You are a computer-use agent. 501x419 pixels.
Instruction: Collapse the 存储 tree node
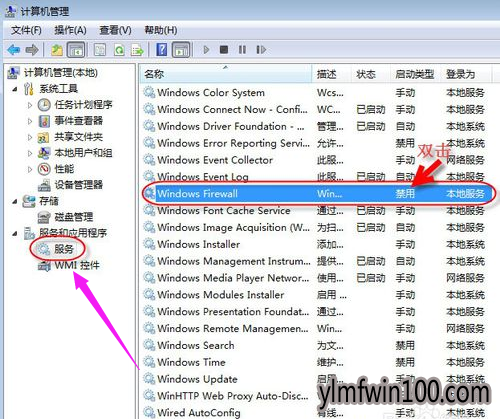click(x=15, y=201)
